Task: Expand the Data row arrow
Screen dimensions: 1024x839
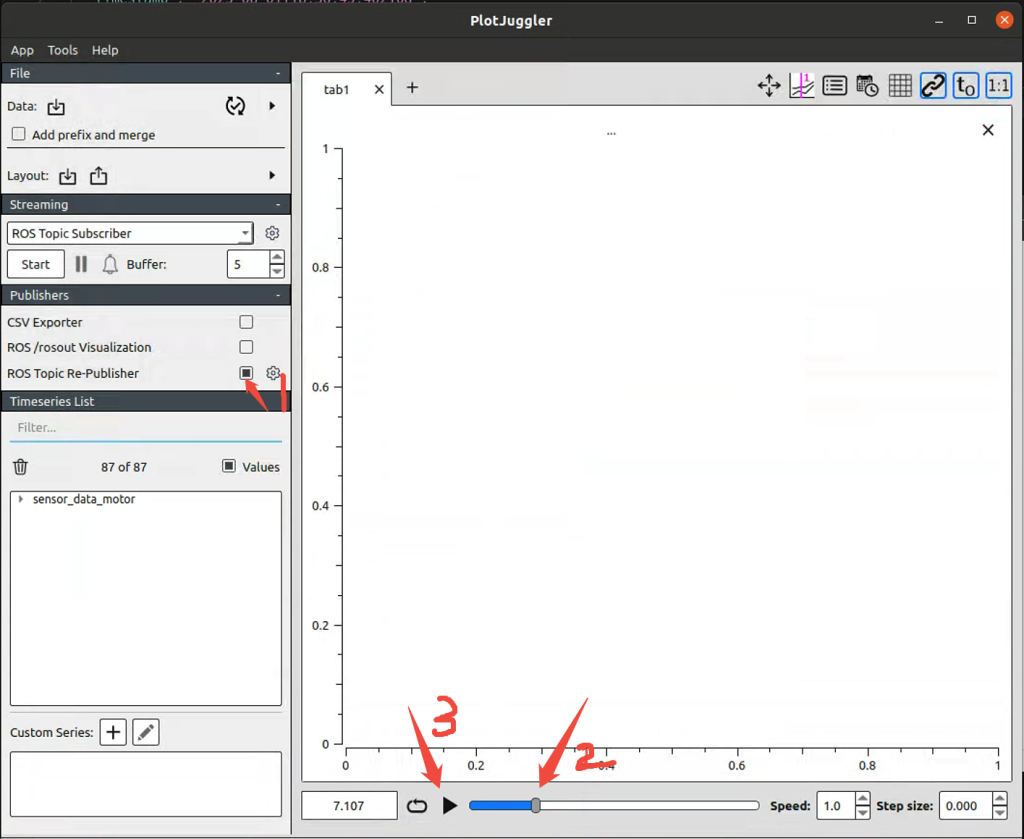Action: tap(272, 106)
